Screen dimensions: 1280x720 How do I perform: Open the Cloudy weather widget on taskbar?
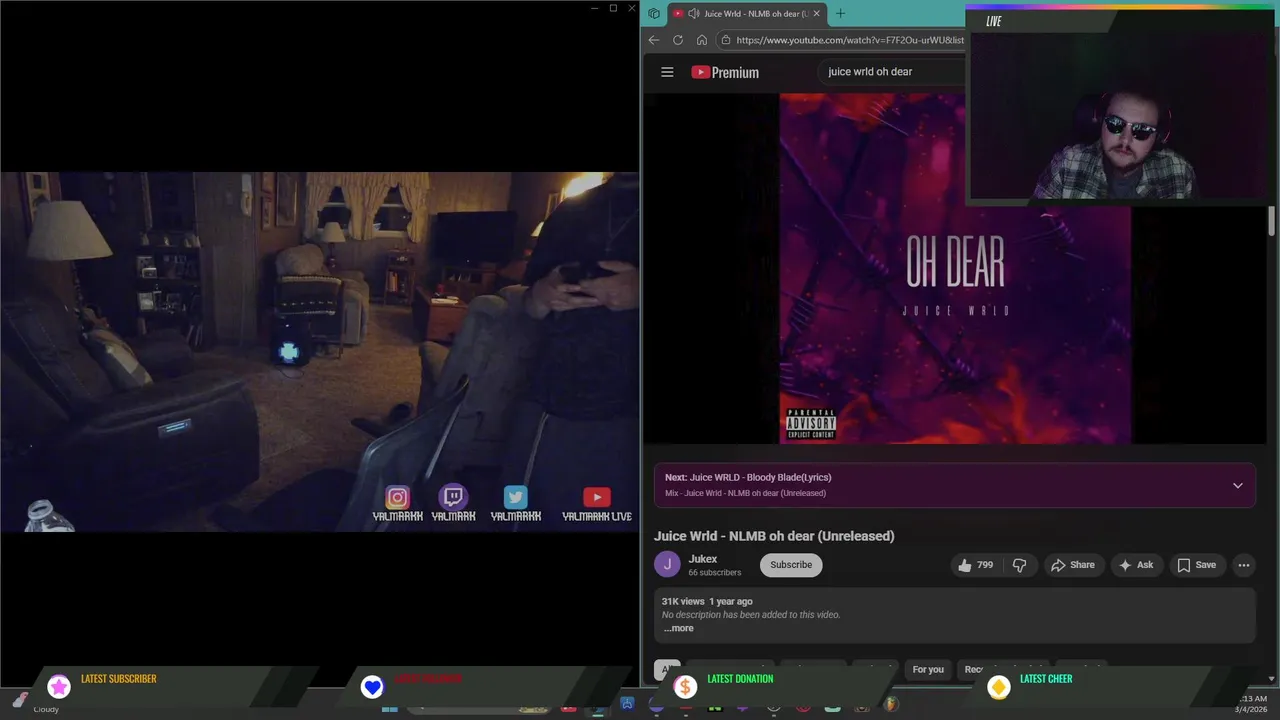(34, 704)
